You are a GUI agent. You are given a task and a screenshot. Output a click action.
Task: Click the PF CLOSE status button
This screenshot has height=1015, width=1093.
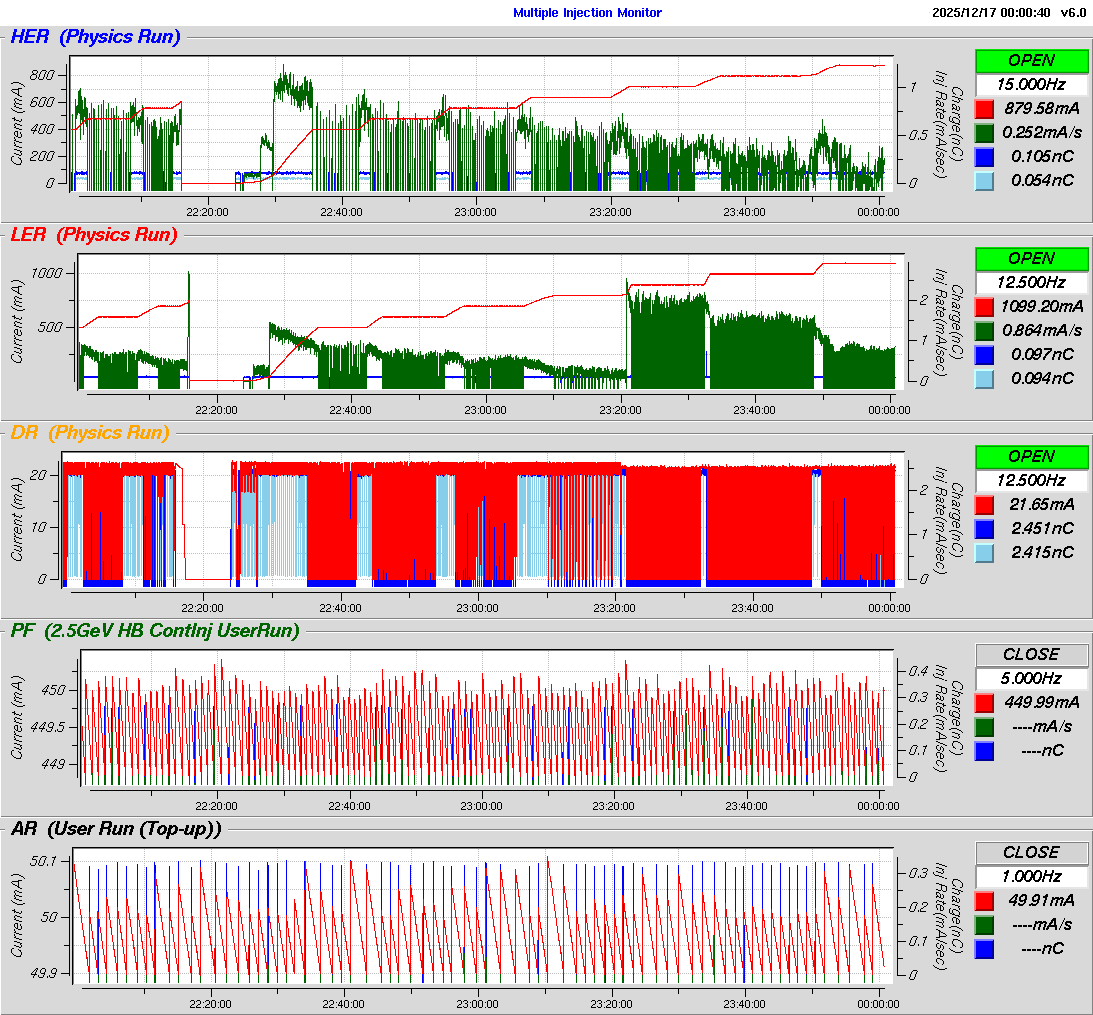pos(1031,655)
